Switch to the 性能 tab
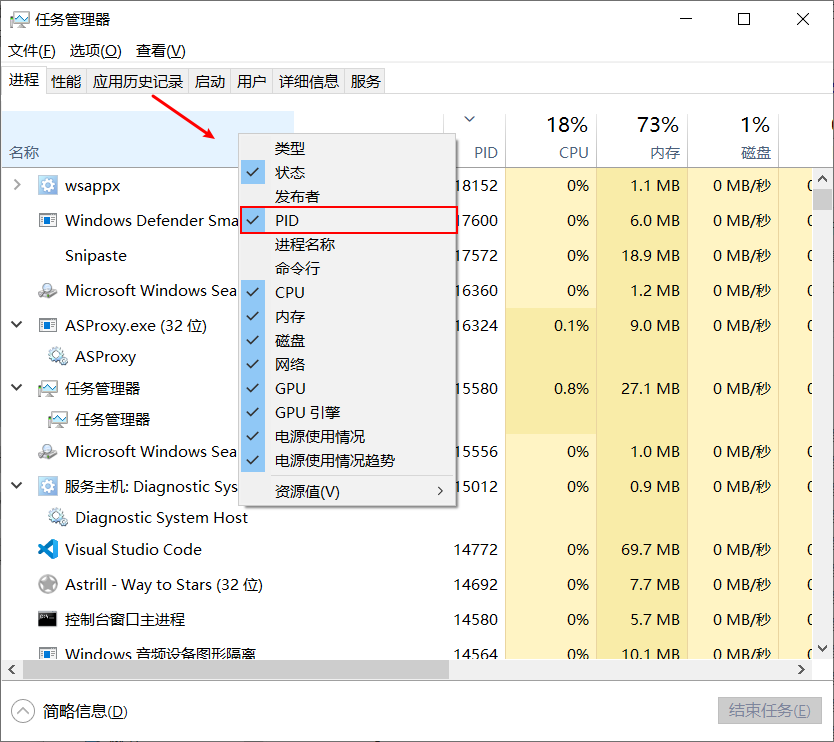Image resolution: width=834 pixels, height=742 pixels. click(x=66, y=81)
